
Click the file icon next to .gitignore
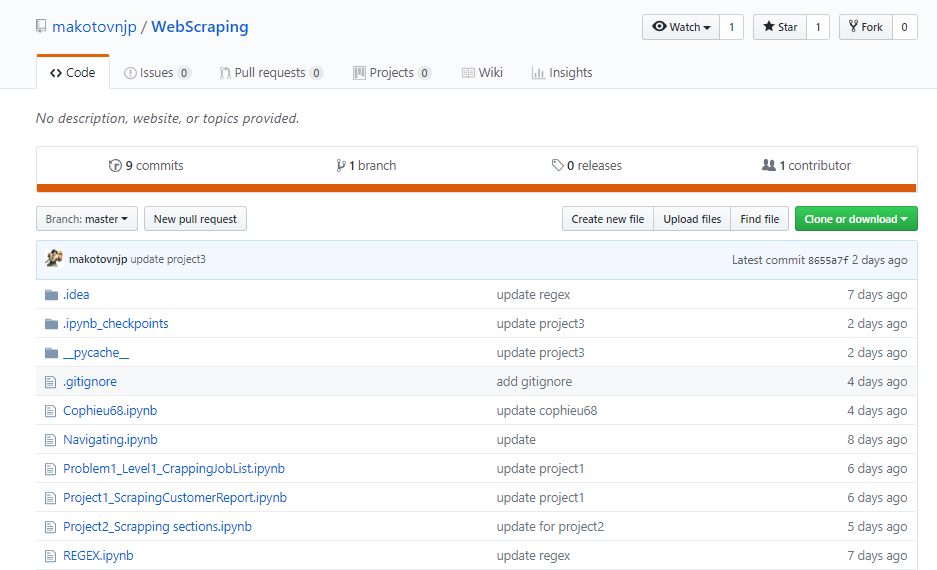click(x=51, y=382)
